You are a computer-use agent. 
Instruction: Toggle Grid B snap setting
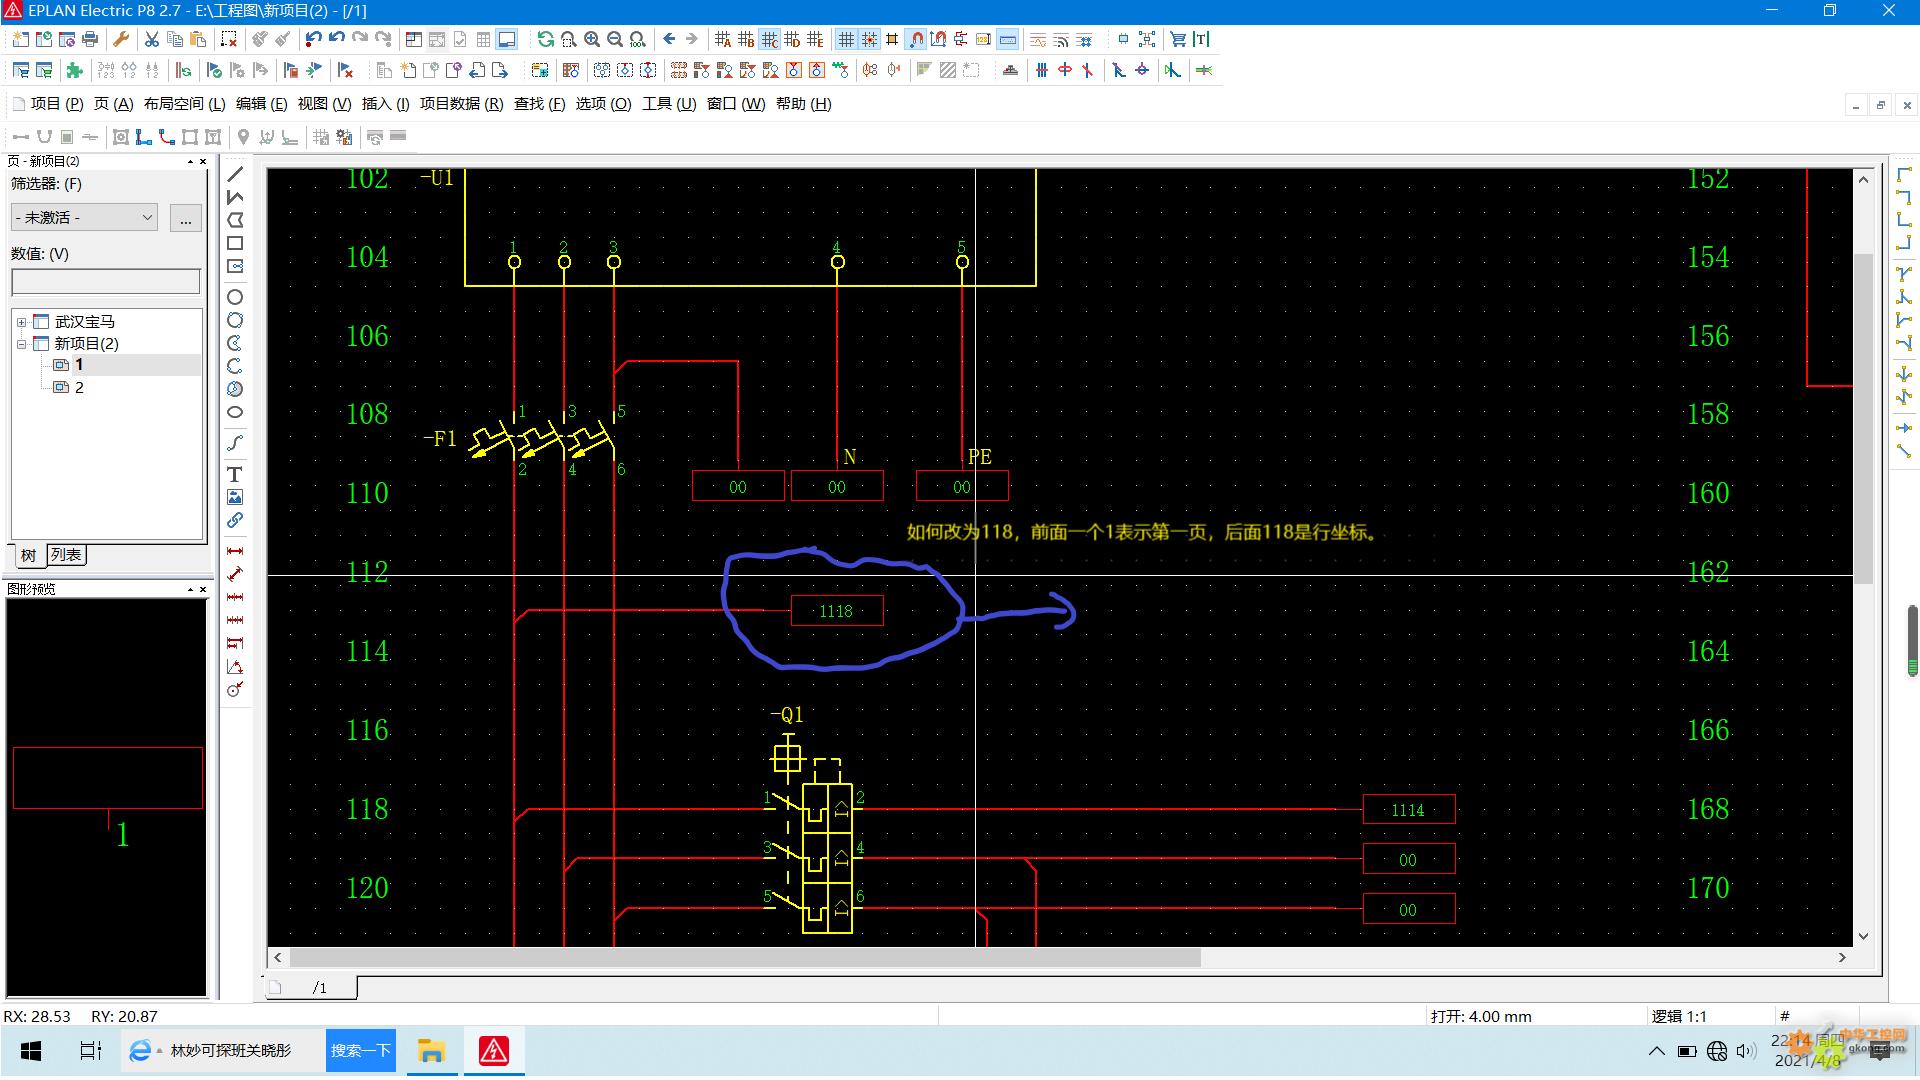[746, 39]
